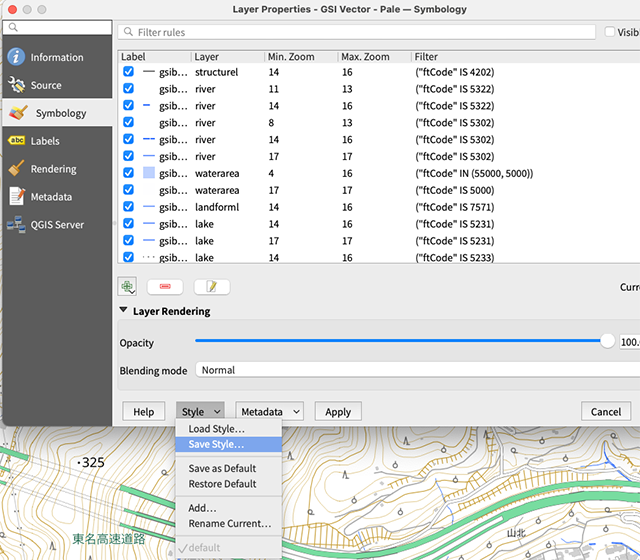Select the ("ftCode" IS 4202) filter cell
The height and width of the screenshot is (560, 640).
point(455,72)
